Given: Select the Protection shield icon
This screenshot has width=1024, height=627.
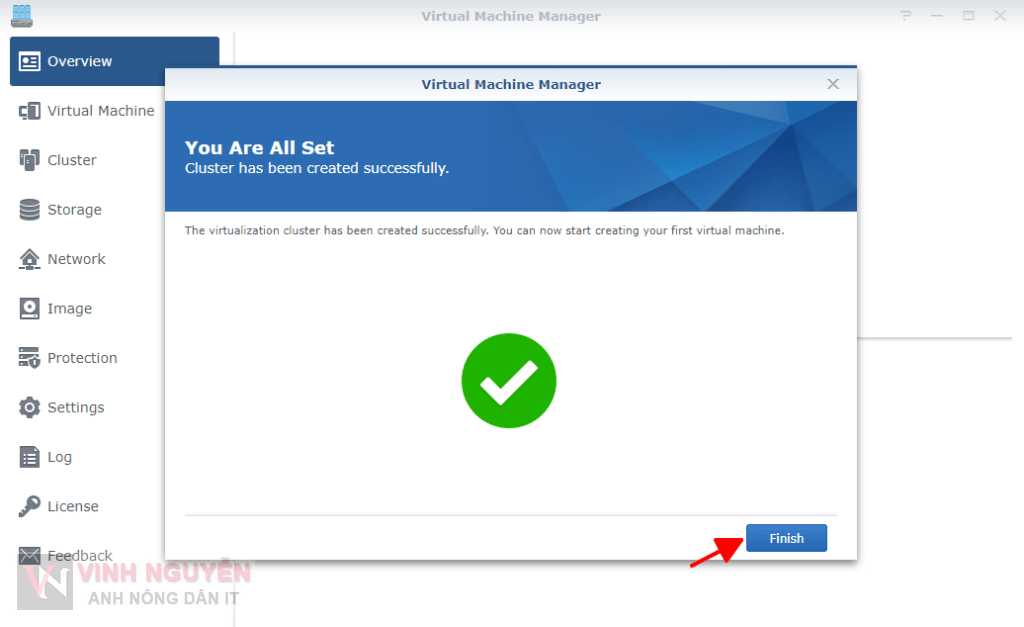Looking at the screenshot, I should tap(30, 358).
